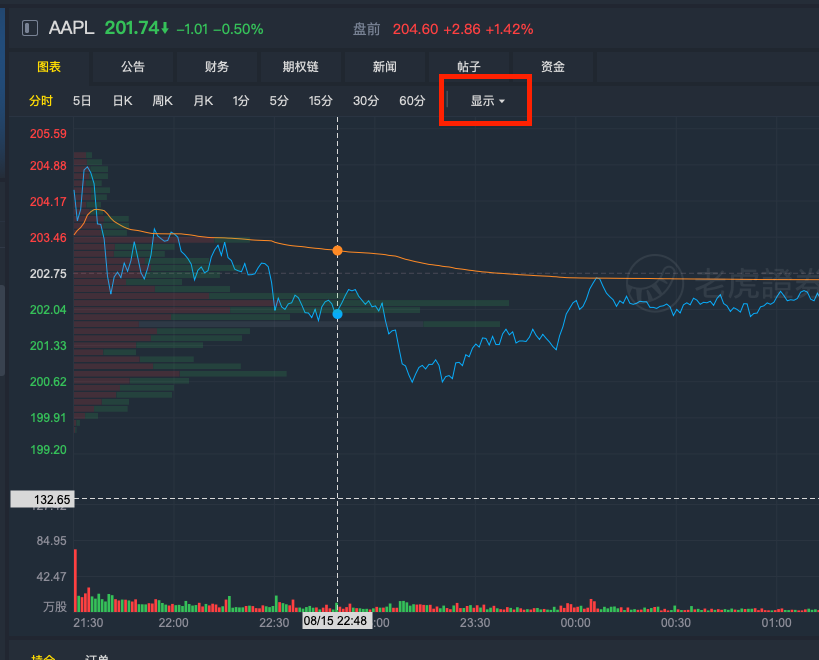Click the price change -1.01 -0.50% text
This screenshot has width=819, height=660.
pos(220,29)
